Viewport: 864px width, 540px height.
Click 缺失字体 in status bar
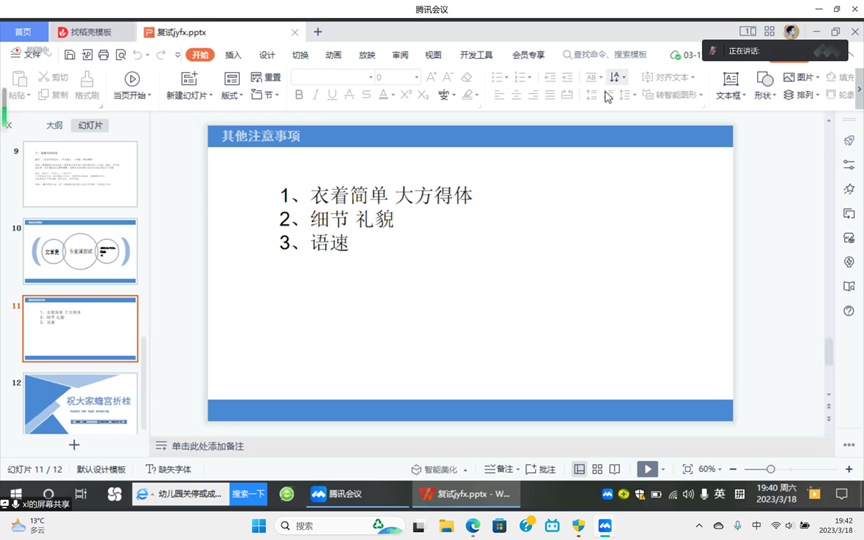(168, 469)
